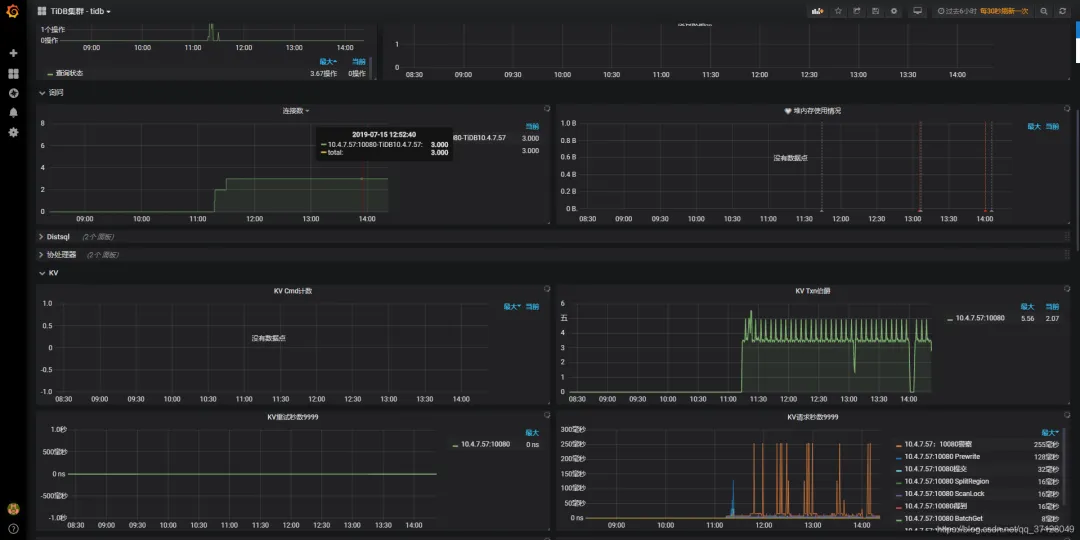Click the drag handle on Distsql row
This screenshot has width=1080, height=540.
[1068, 236]
